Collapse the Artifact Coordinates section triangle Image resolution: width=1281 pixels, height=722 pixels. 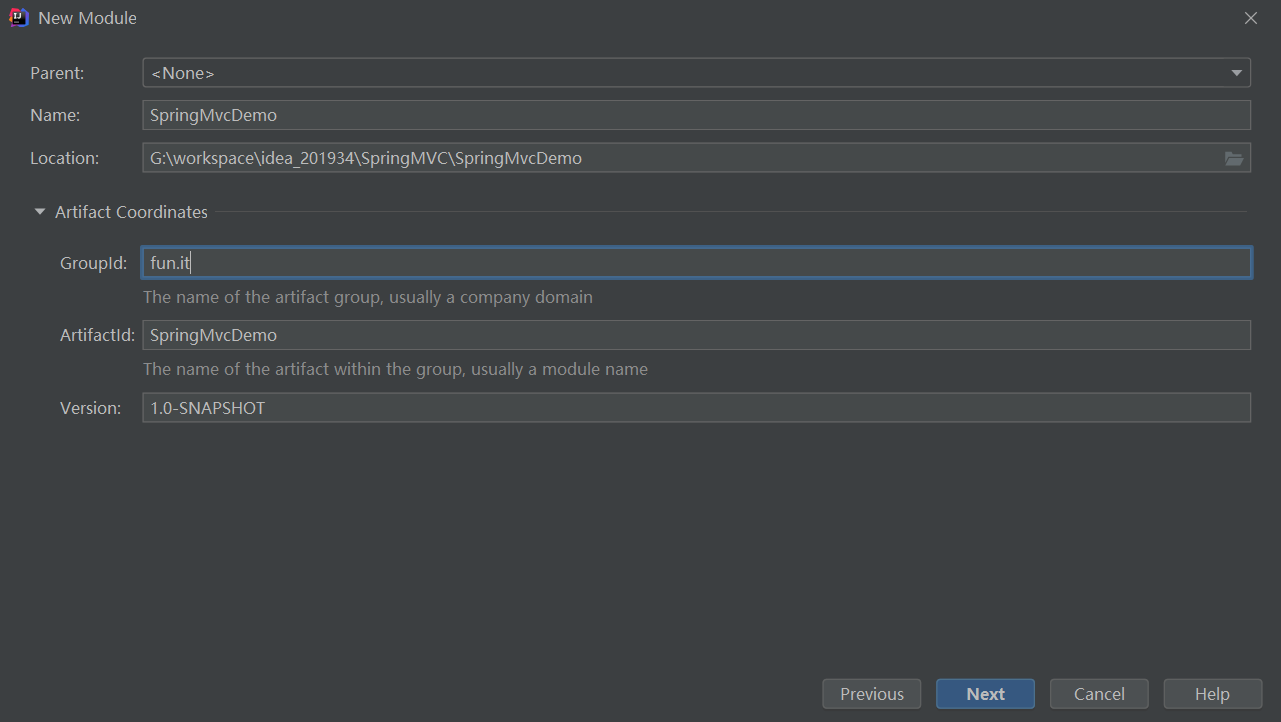[x=40, y=212]
